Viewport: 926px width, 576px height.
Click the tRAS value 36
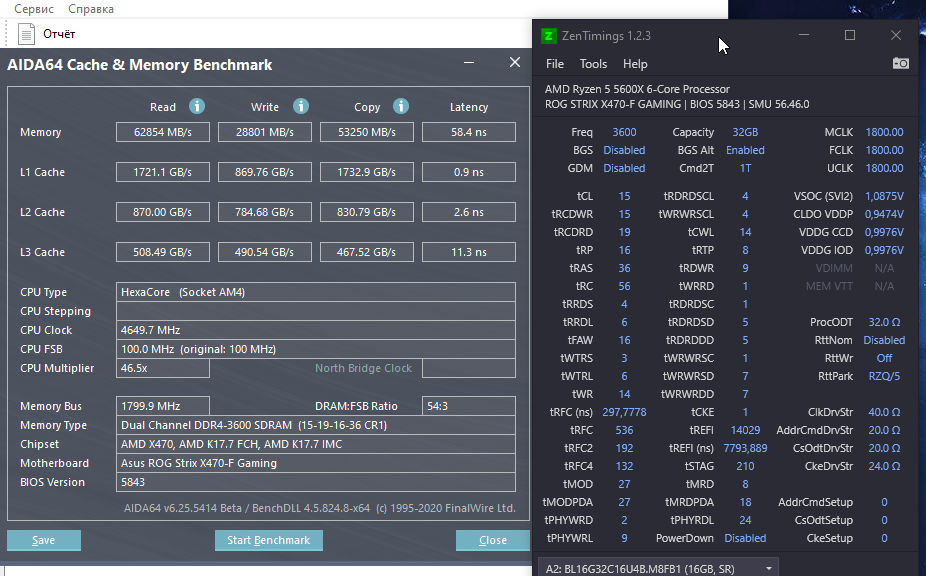(x=624, y=268)
